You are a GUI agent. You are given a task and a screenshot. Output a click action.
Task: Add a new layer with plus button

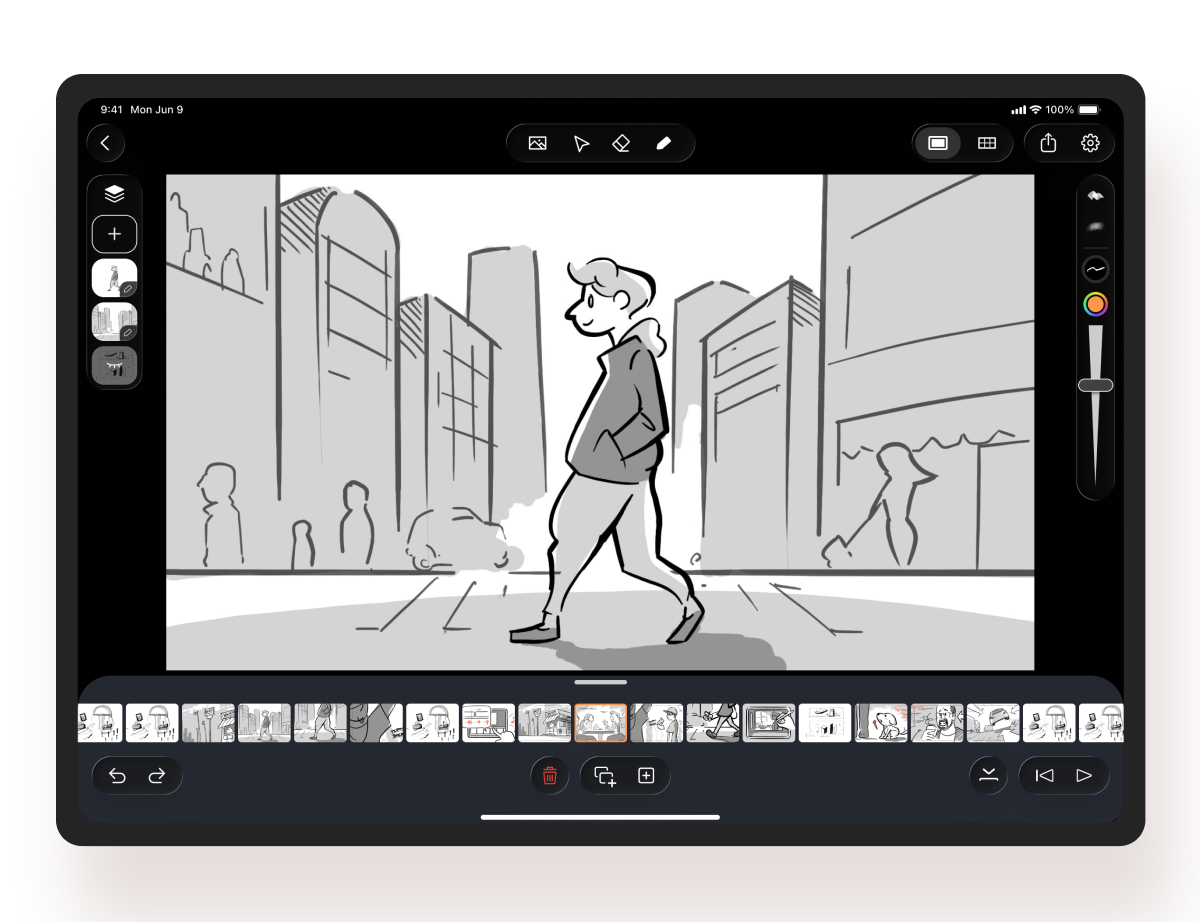point(115,234)
